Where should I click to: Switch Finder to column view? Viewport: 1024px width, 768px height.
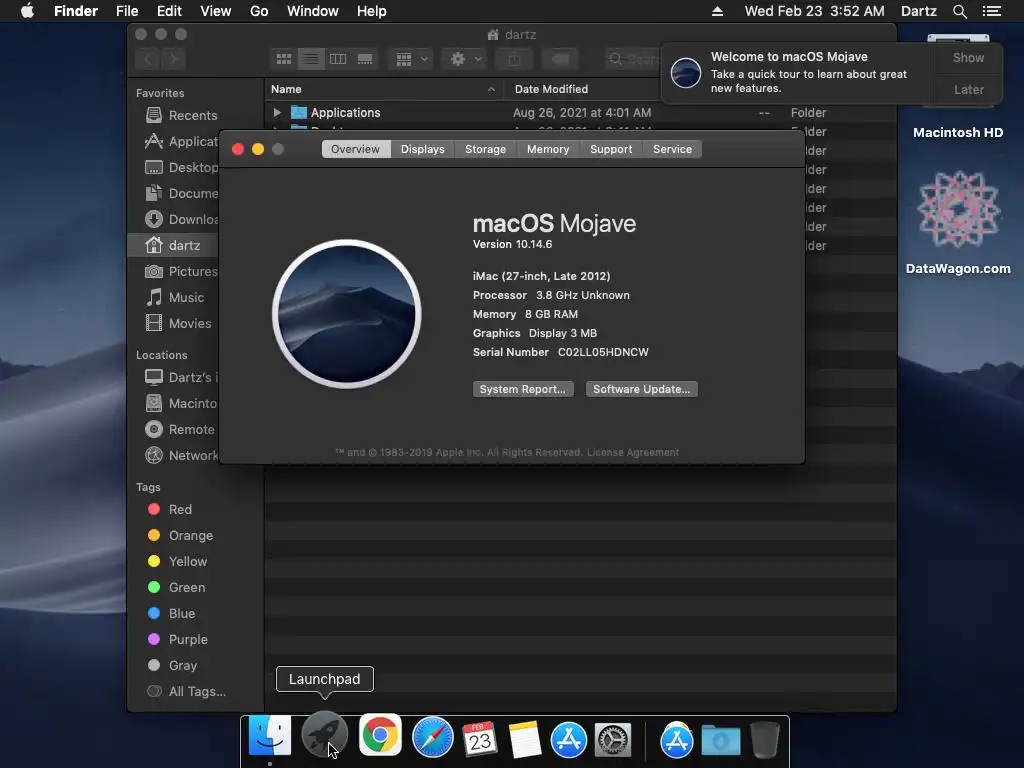(x=338, y=59)
